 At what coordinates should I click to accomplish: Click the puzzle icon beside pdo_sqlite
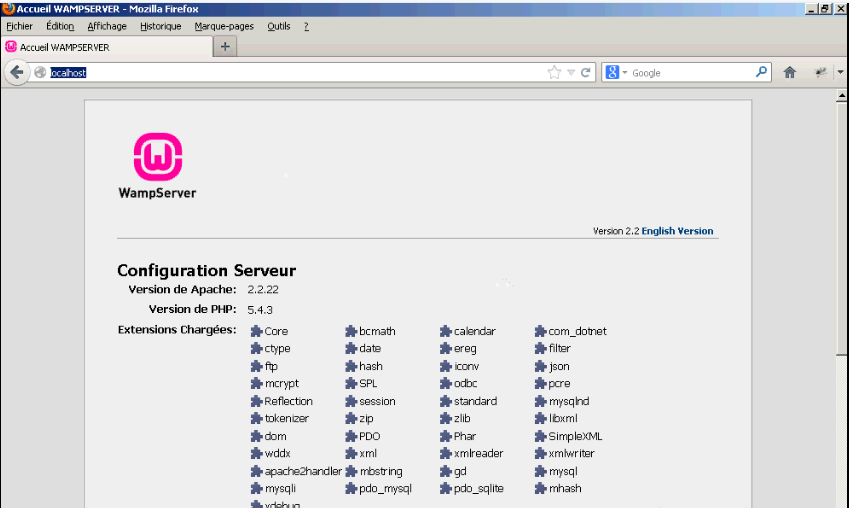coord(446,489)
